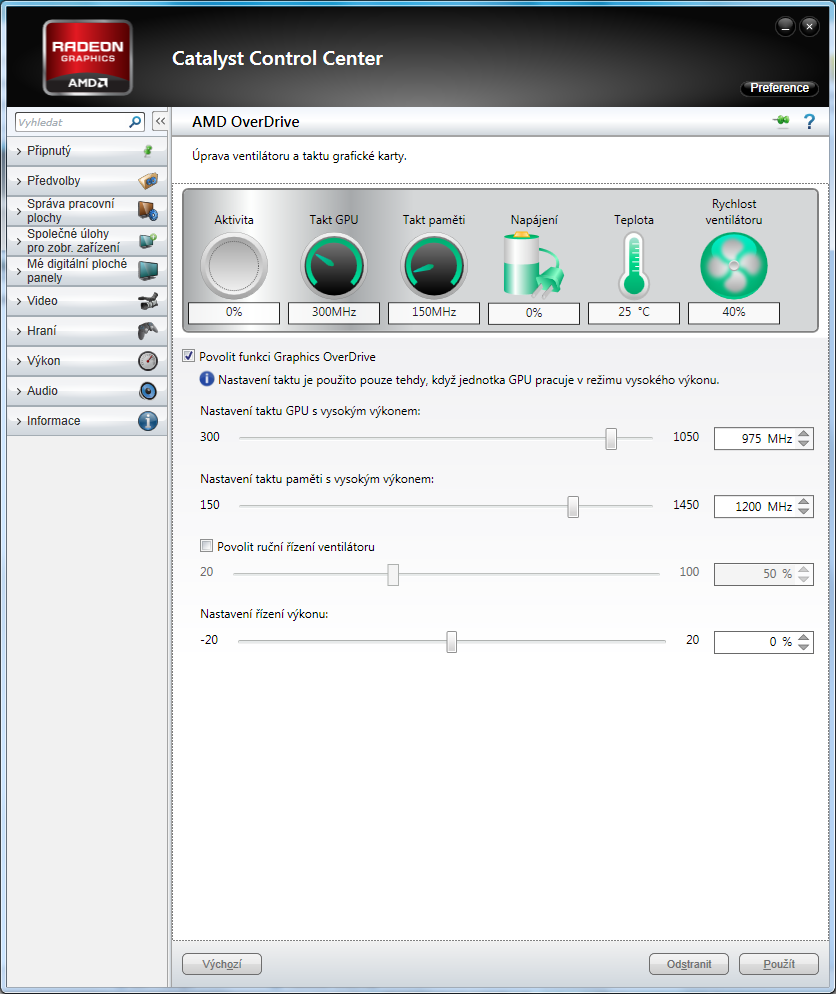Click the Předvolby presets icon
The image size is (837, 994).
click(148, 181)
